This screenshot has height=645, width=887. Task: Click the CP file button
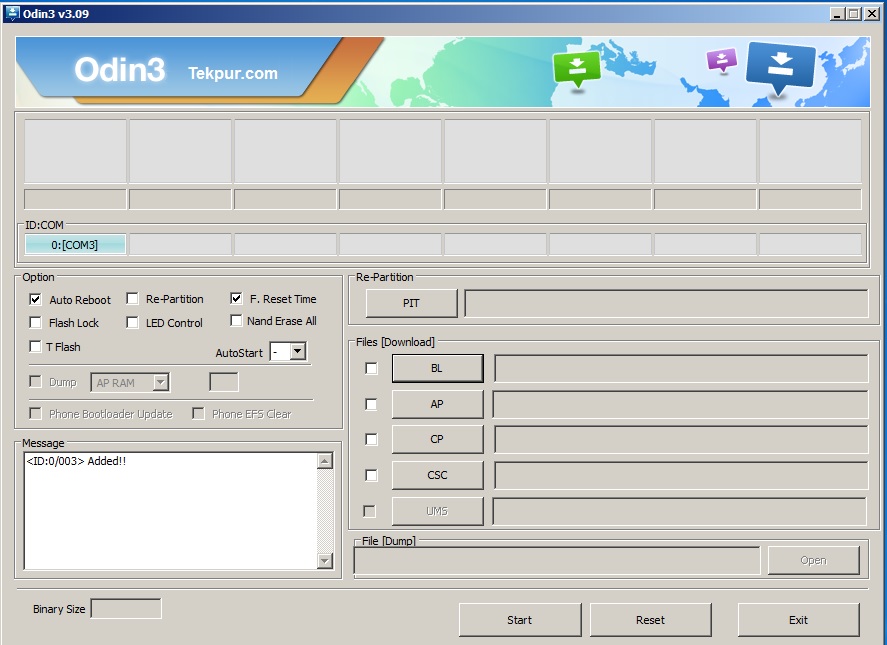click(437, 439)
